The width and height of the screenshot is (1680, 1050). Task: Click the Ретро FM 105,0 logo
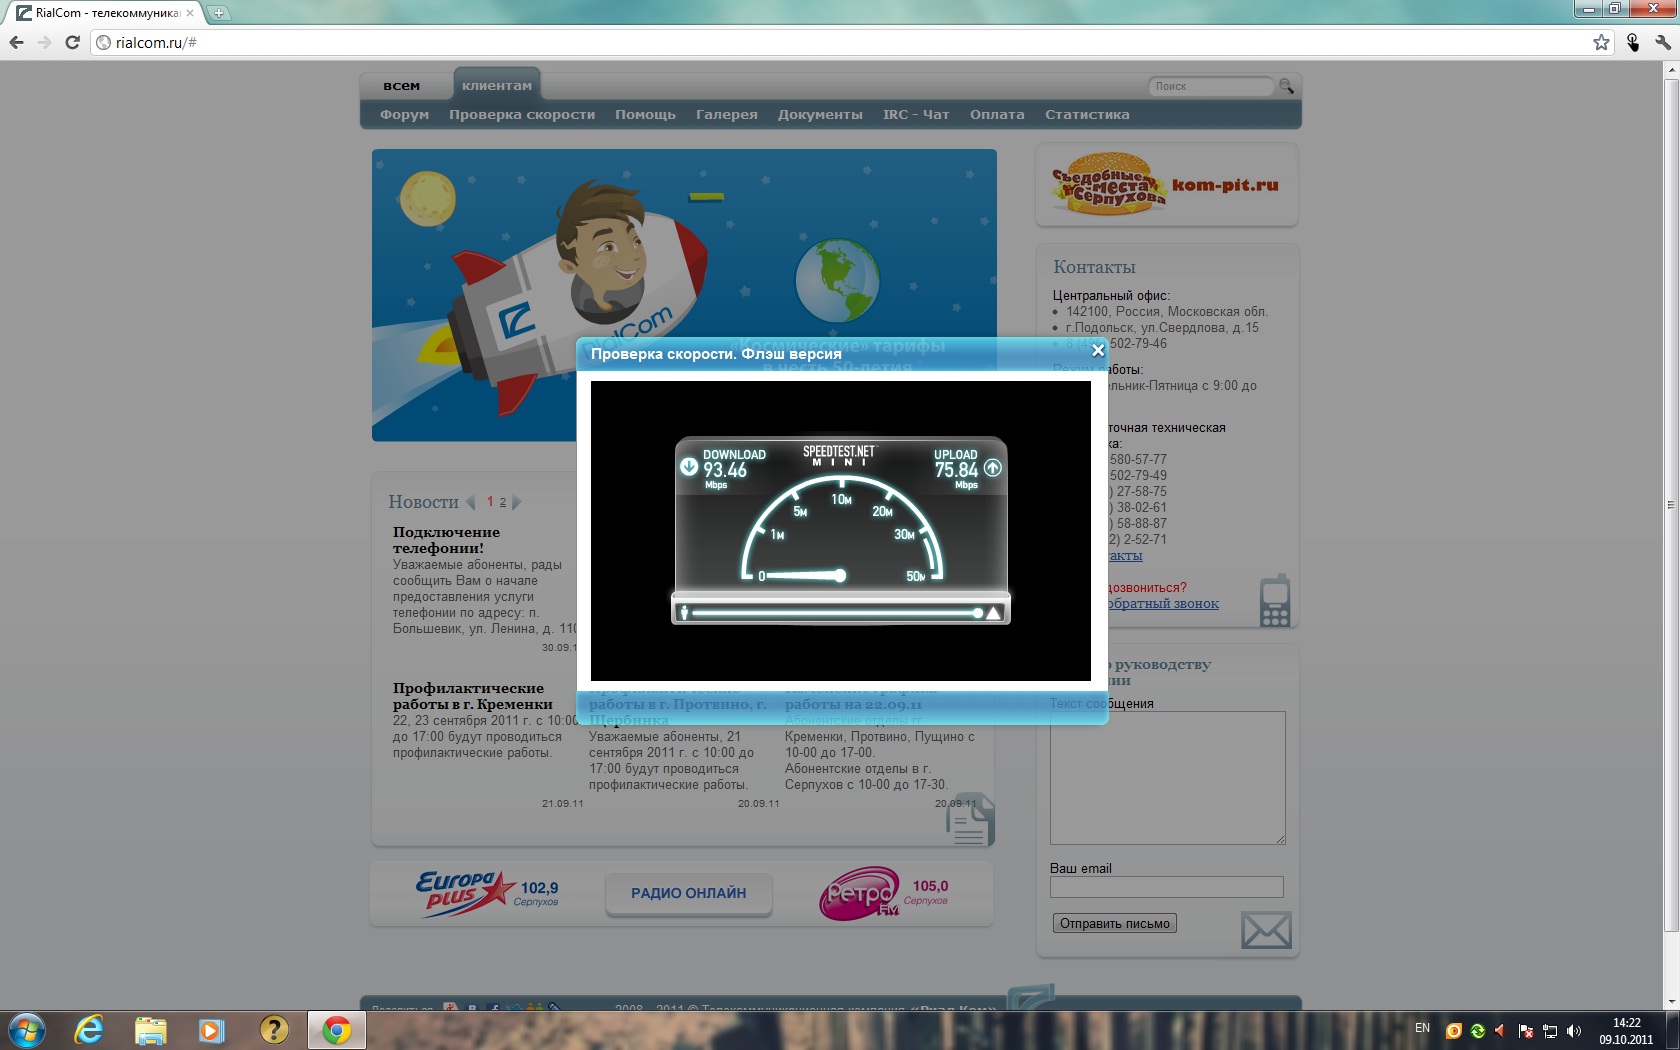883,892
